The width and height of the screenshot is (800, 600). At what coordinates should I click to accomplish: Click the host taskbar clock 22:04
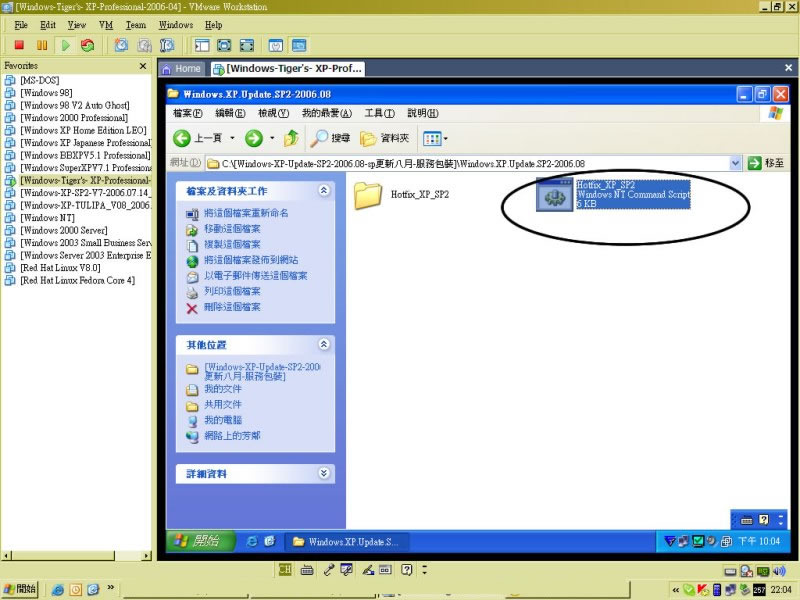click(781, 590)
